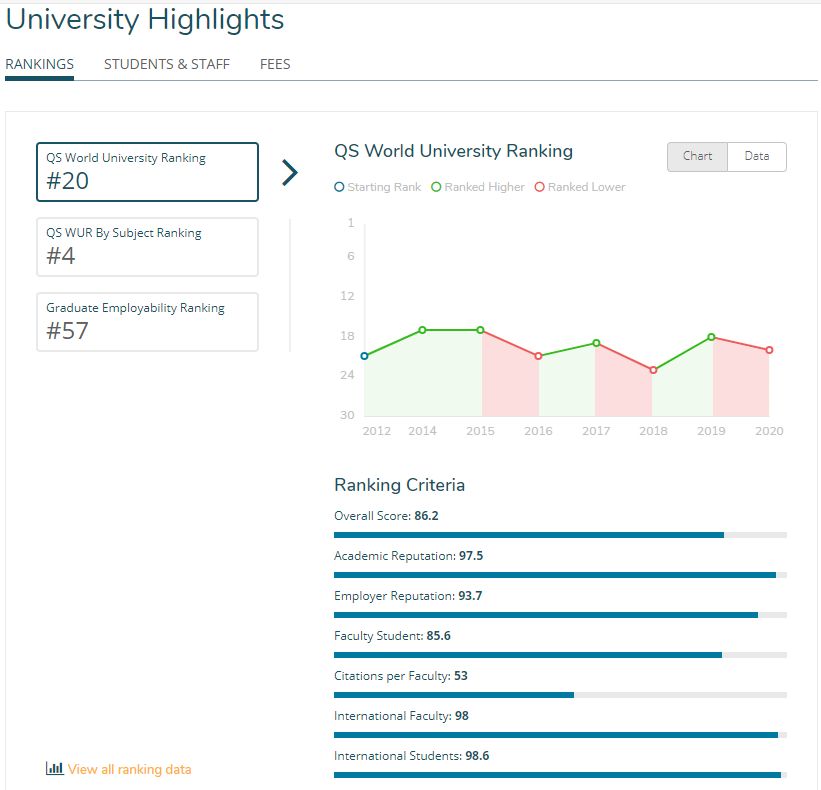Click the Citations per Faculty progress bar

point(560,695)
